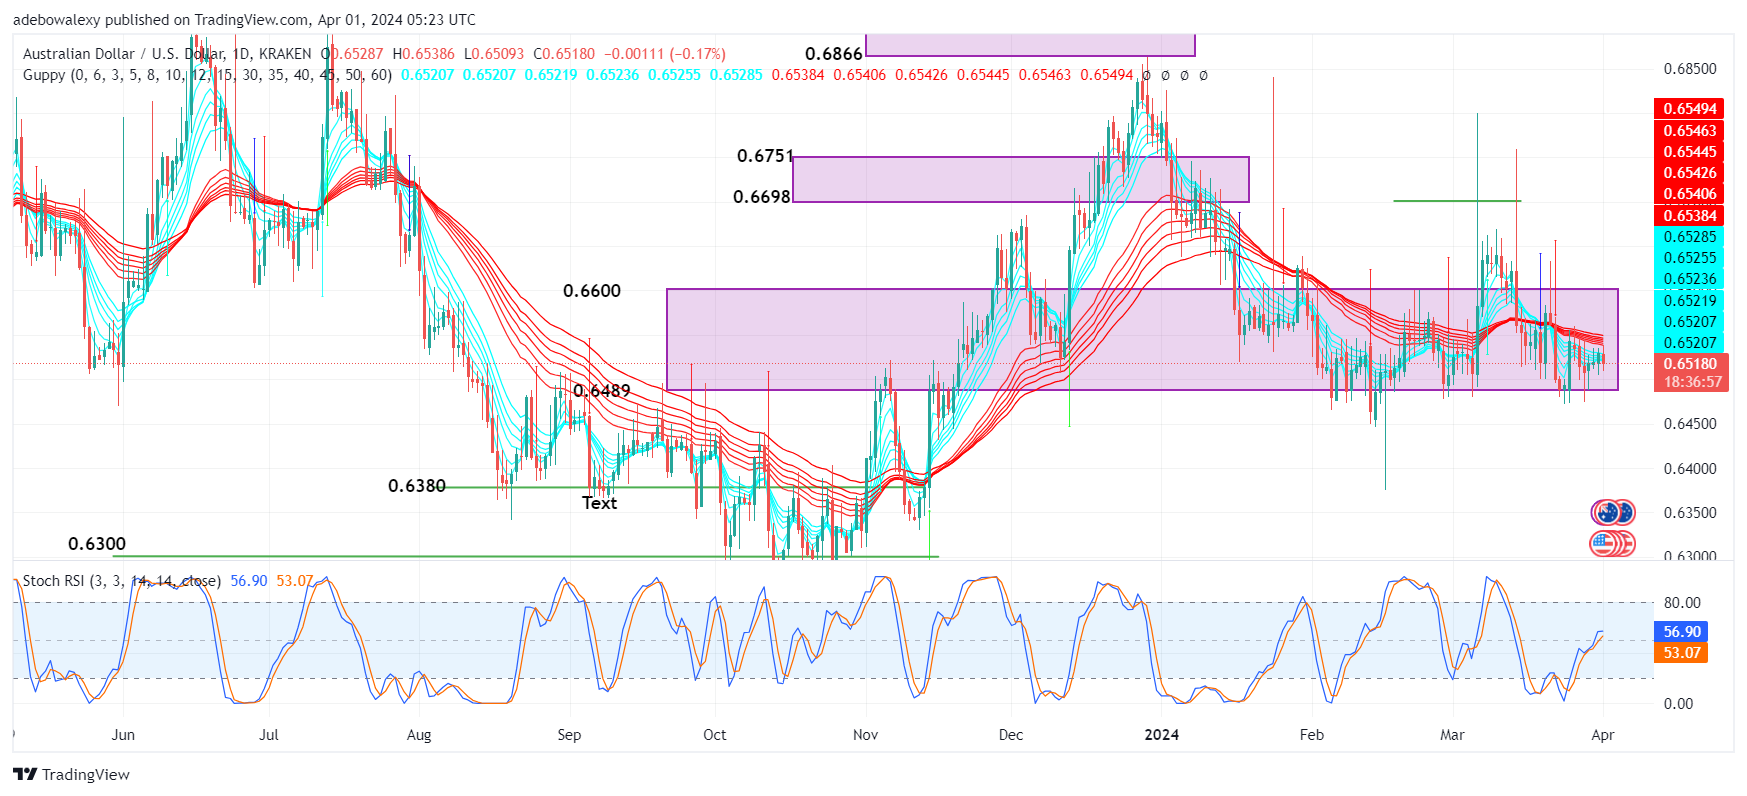
Task: Click the 0.6300 support label
Action: (97, 544)
